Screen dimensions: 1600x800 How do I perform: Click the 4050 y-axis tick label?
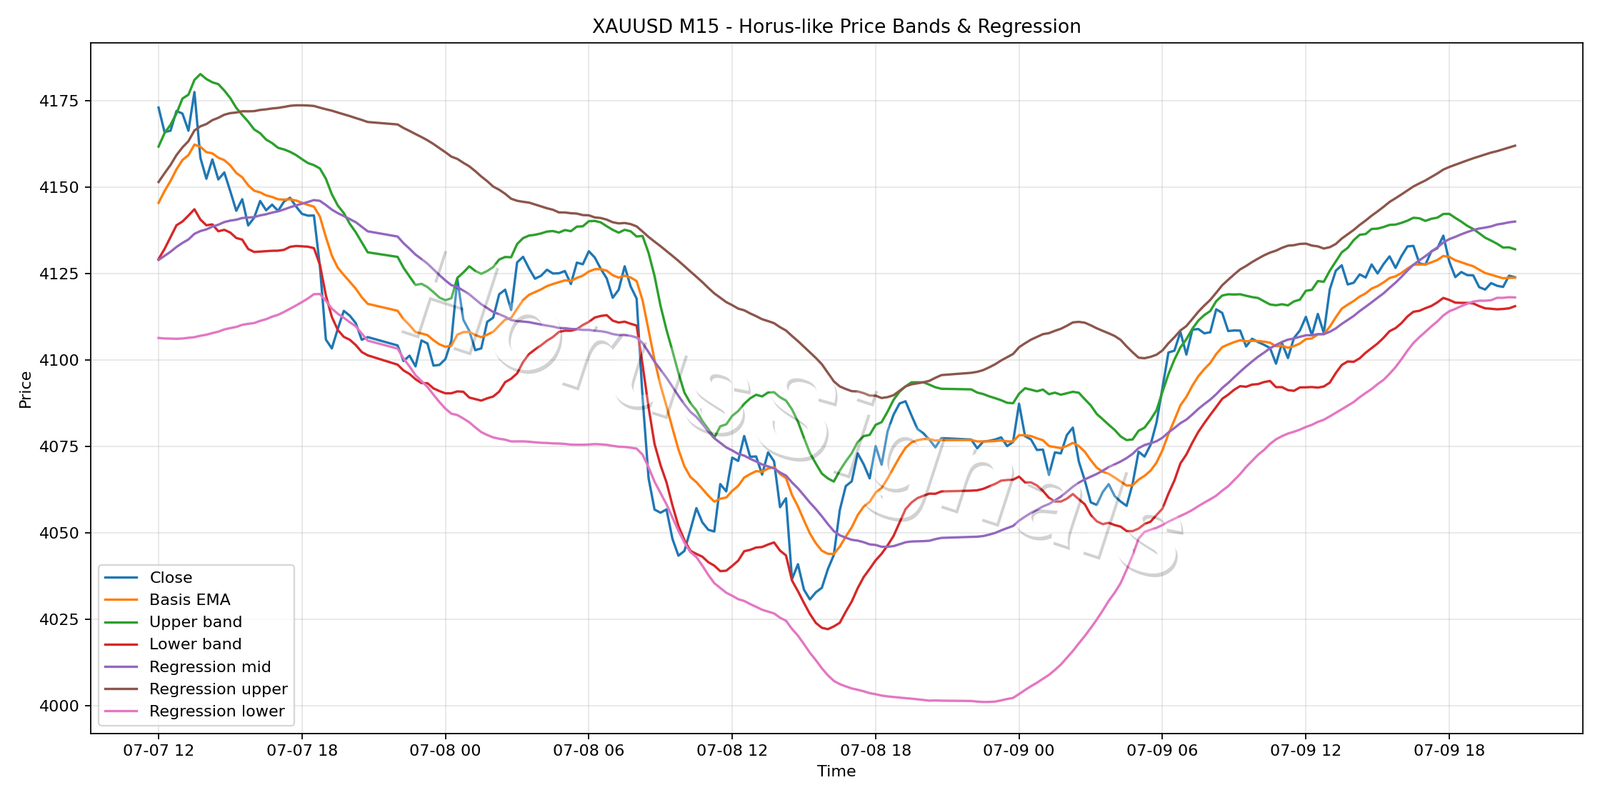click(61, 533)
